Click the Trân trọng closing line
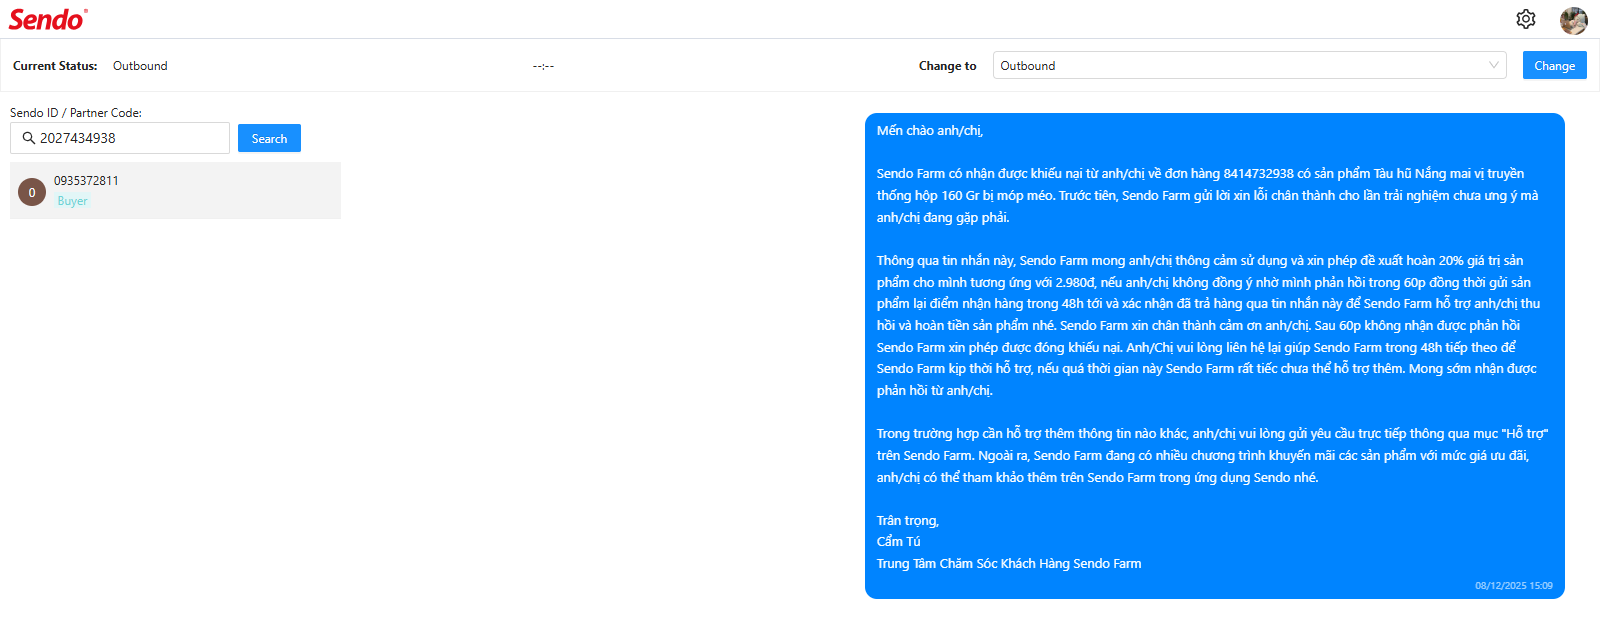This screenshot has width=1600, height=623. (908, 521)
